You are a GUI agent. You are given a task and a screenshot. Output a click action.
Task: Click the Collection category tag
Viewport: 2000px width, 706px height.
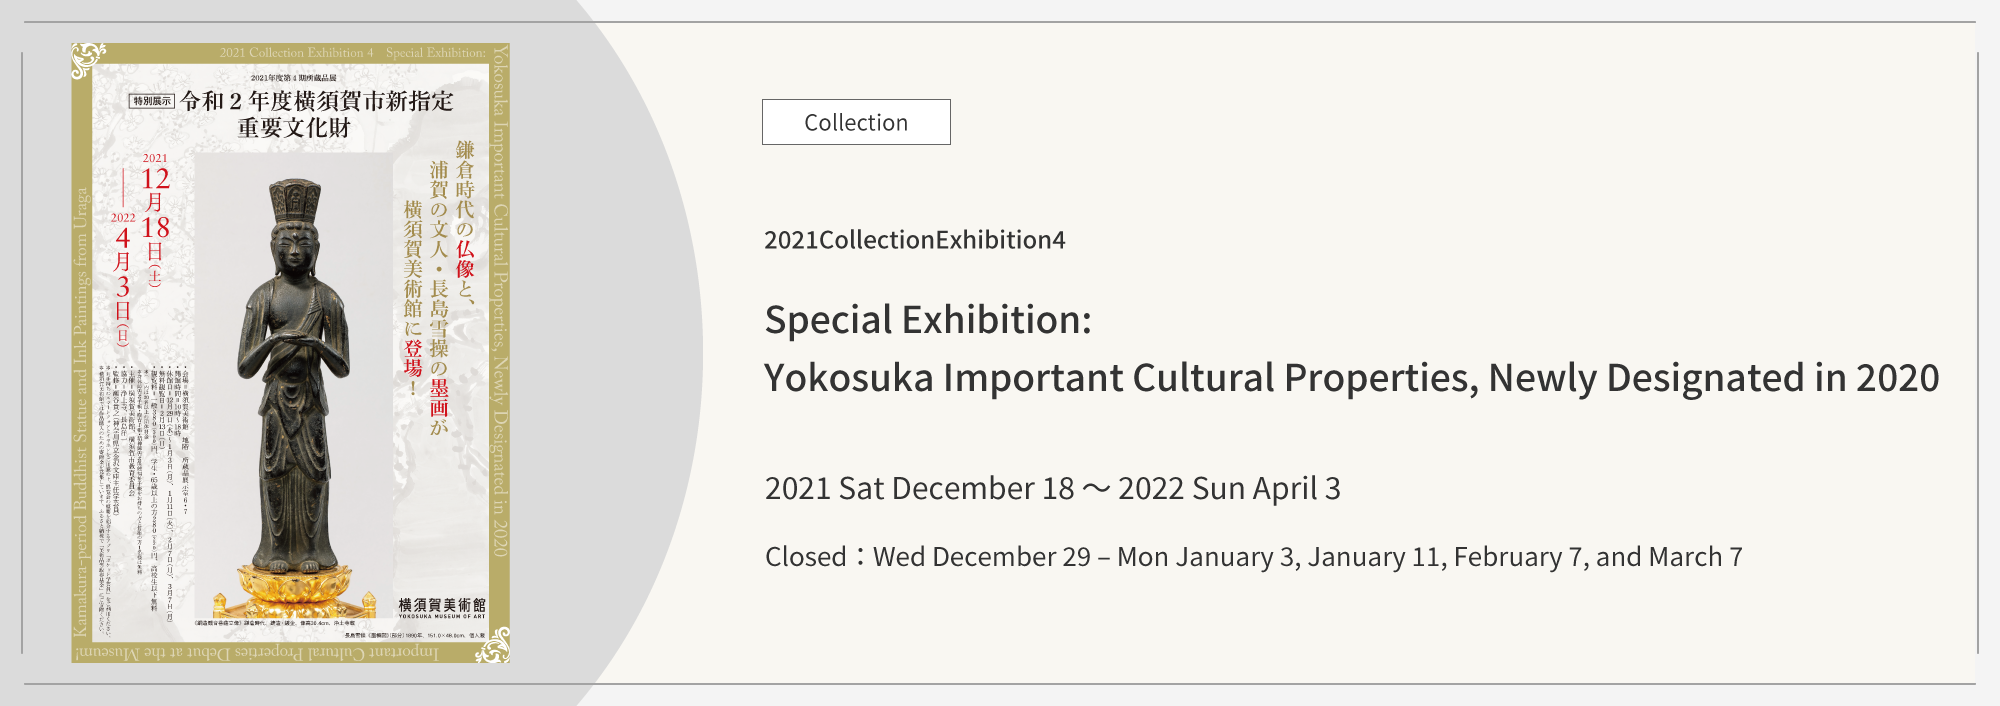click(x=856, y=122)
